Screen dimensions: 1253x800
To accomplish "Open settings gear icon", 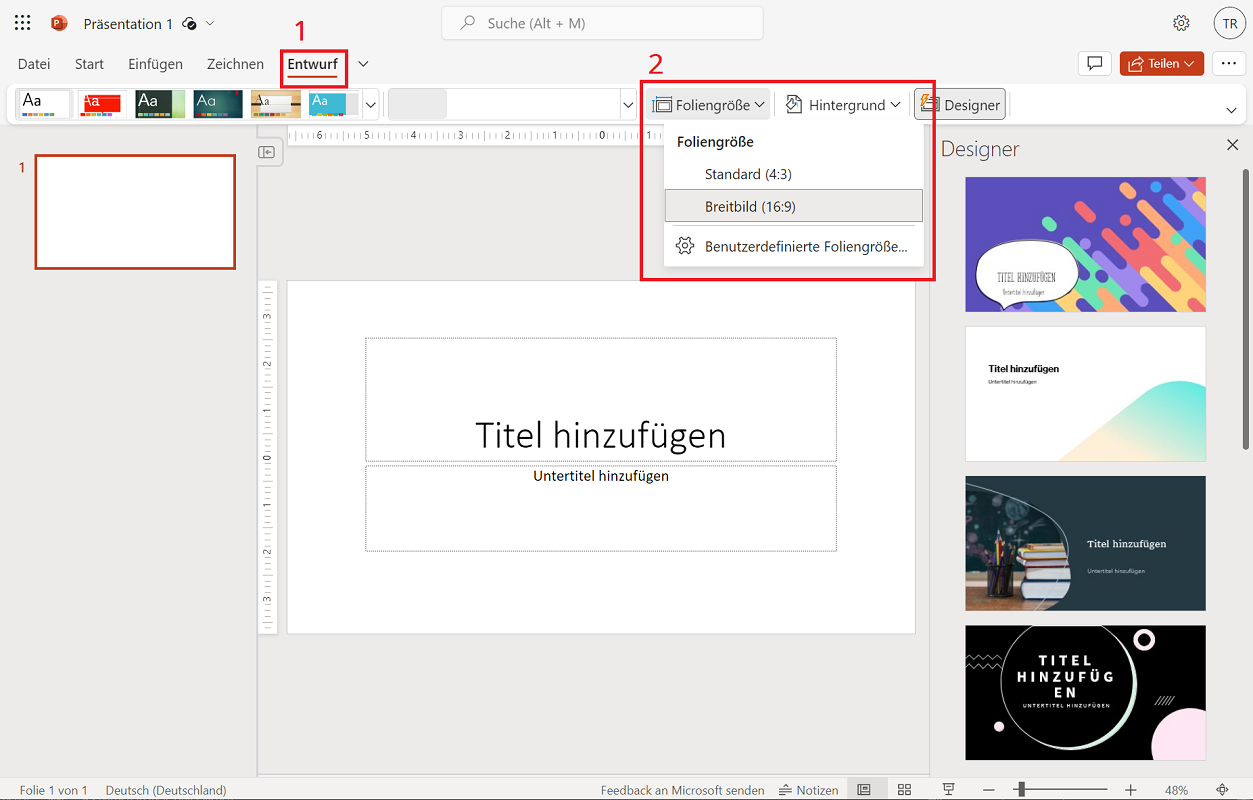I will 1181,23.
